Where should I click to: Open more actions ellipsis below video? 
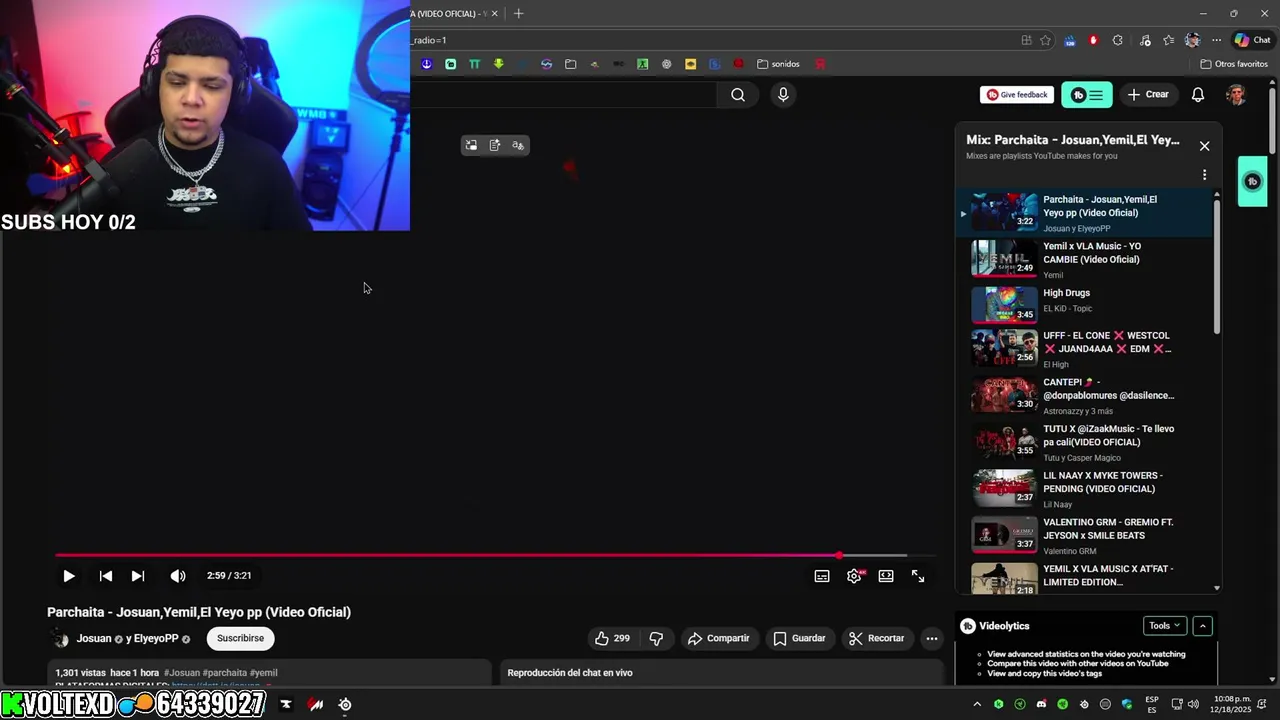pos(931,638)
